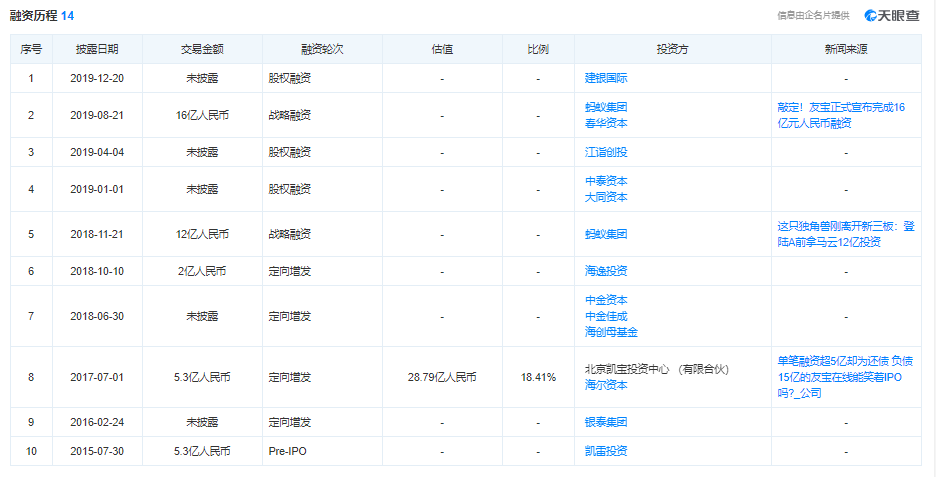Open news link about 16亿元人民币融资
Viewport: 936px width, 477px height.
pyautogui.click(x=841, y=115)
